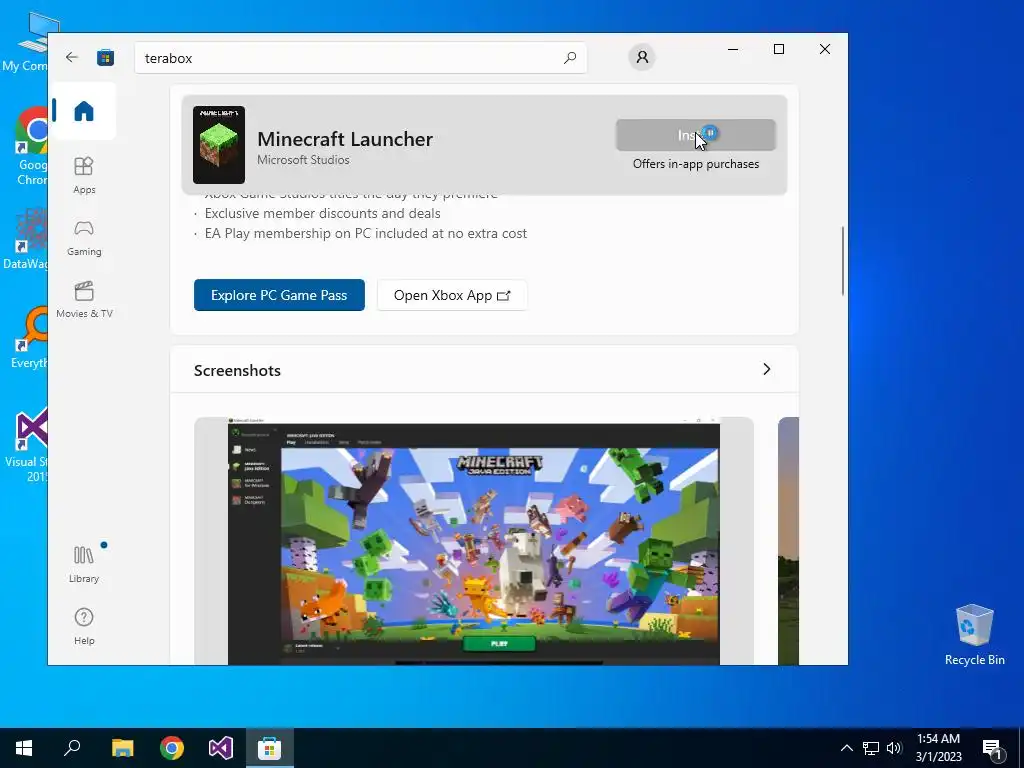Click the Microsoft Studios publisher link
The image size is (1024, 768).
(303, 159)
